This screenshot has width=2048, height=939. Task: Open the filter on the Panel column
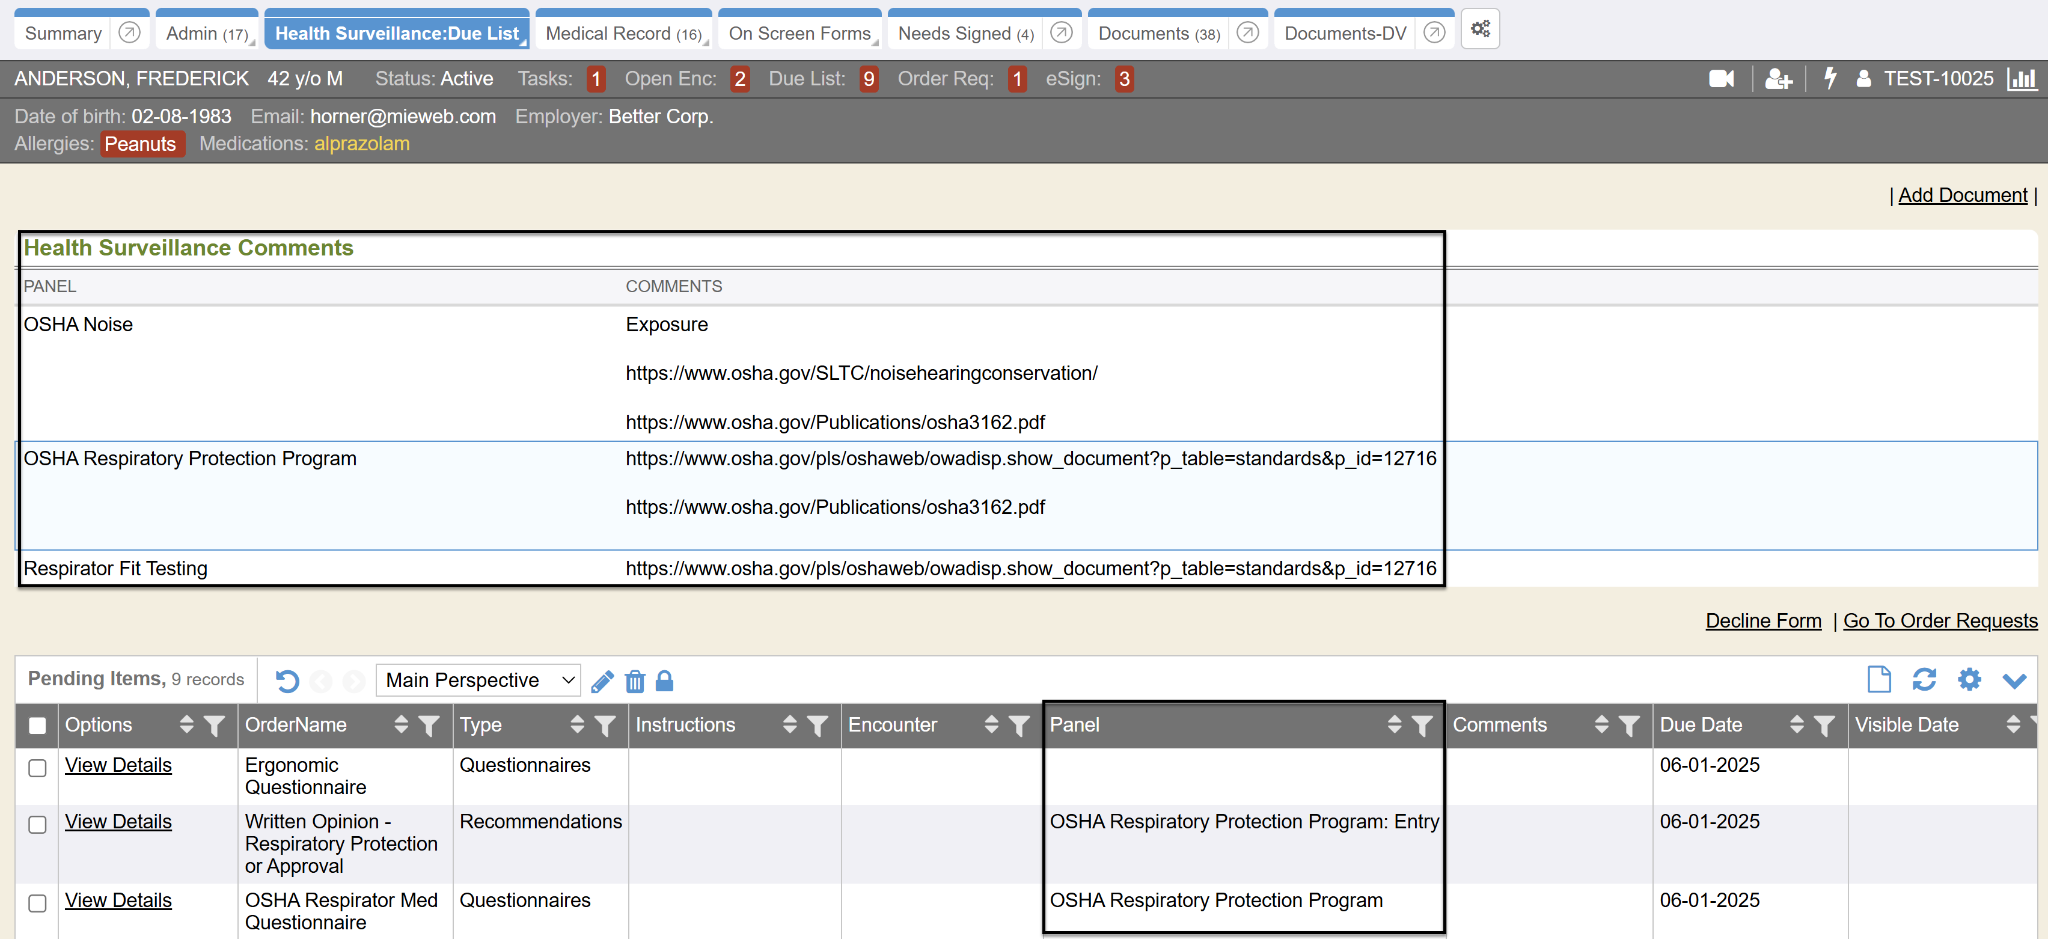(1422, 726)
